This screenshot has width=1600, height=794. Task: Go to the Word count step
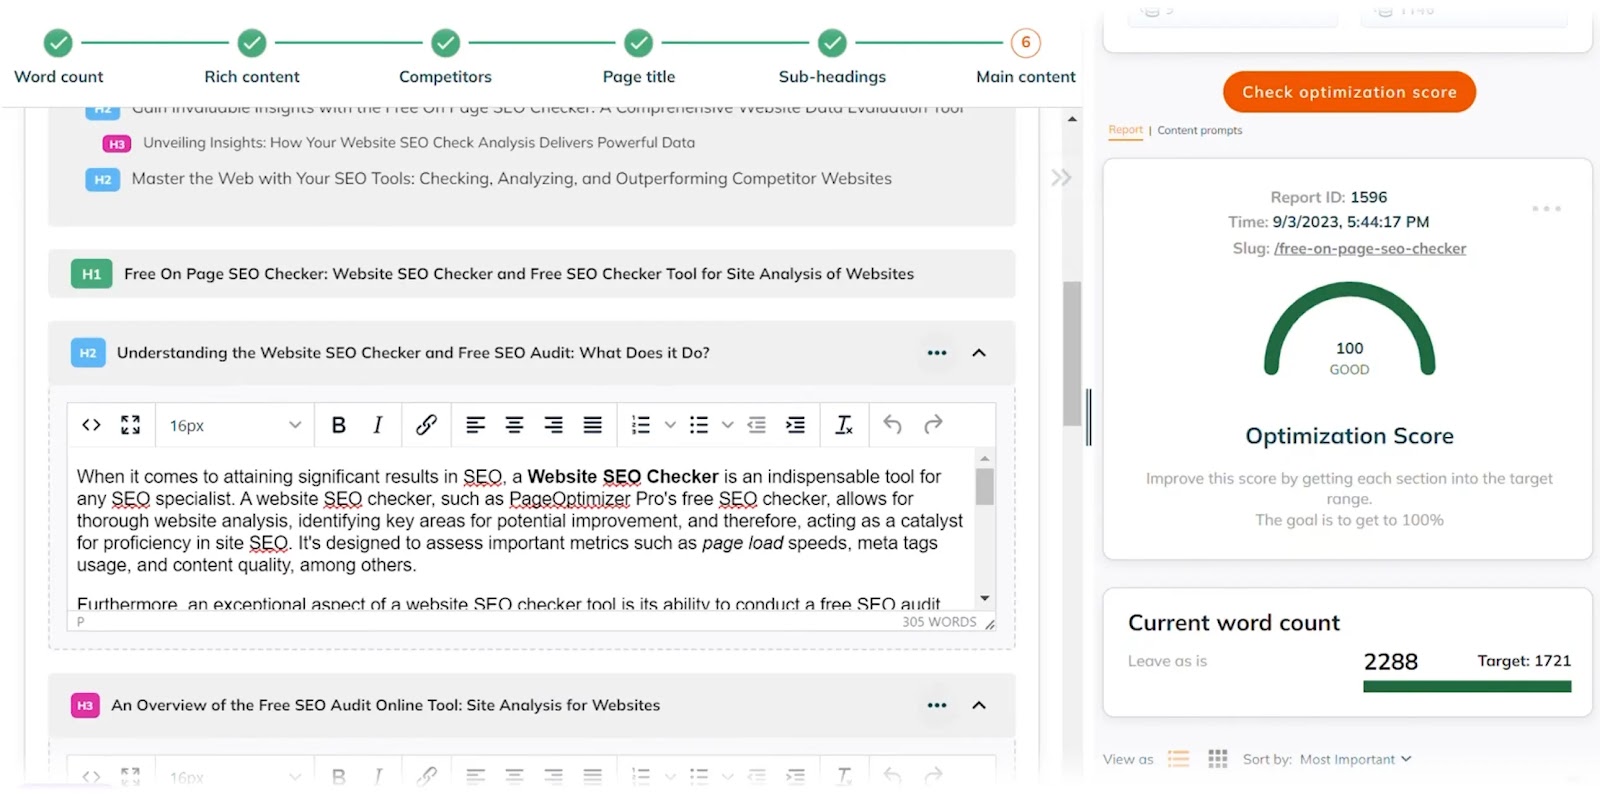point(58,43)
